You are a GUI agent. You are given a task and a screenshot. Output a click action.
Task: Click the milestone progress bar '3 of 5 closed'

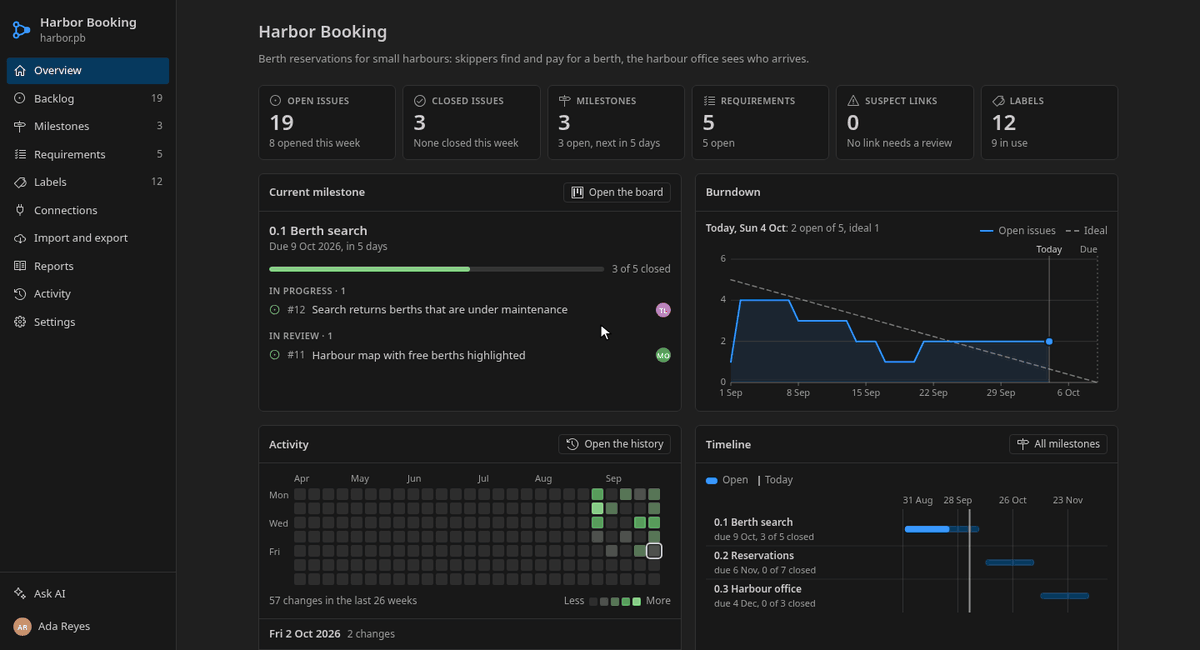(436, 269)
